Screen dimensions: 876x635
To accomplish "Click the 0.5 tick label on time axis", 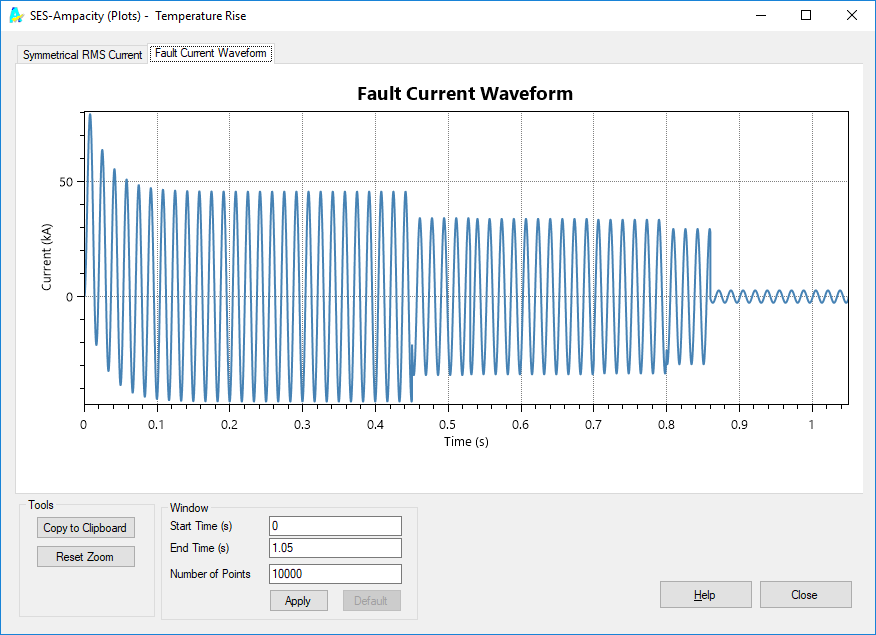I will 448,424.
